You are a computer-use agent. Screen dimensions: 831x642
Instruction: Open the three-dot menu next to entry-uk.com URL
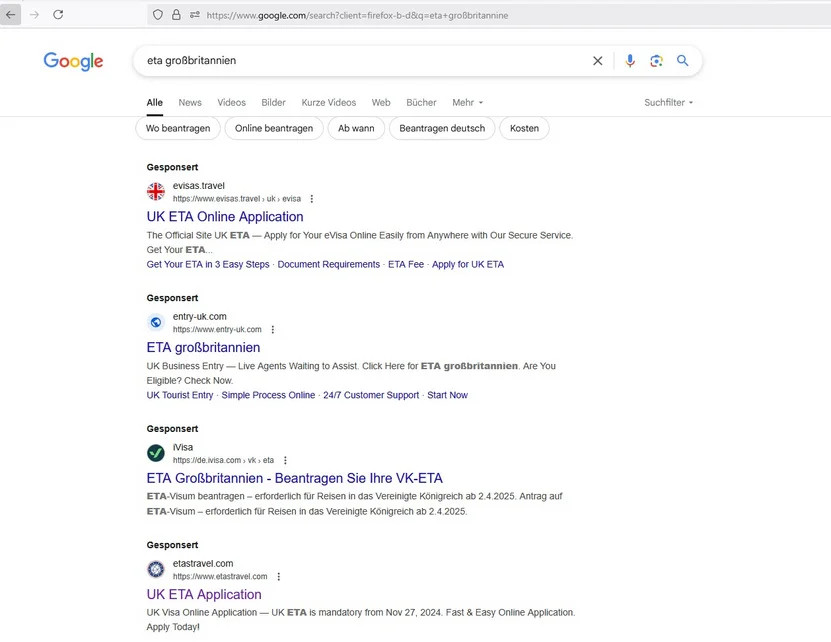[x=272, y=329]
